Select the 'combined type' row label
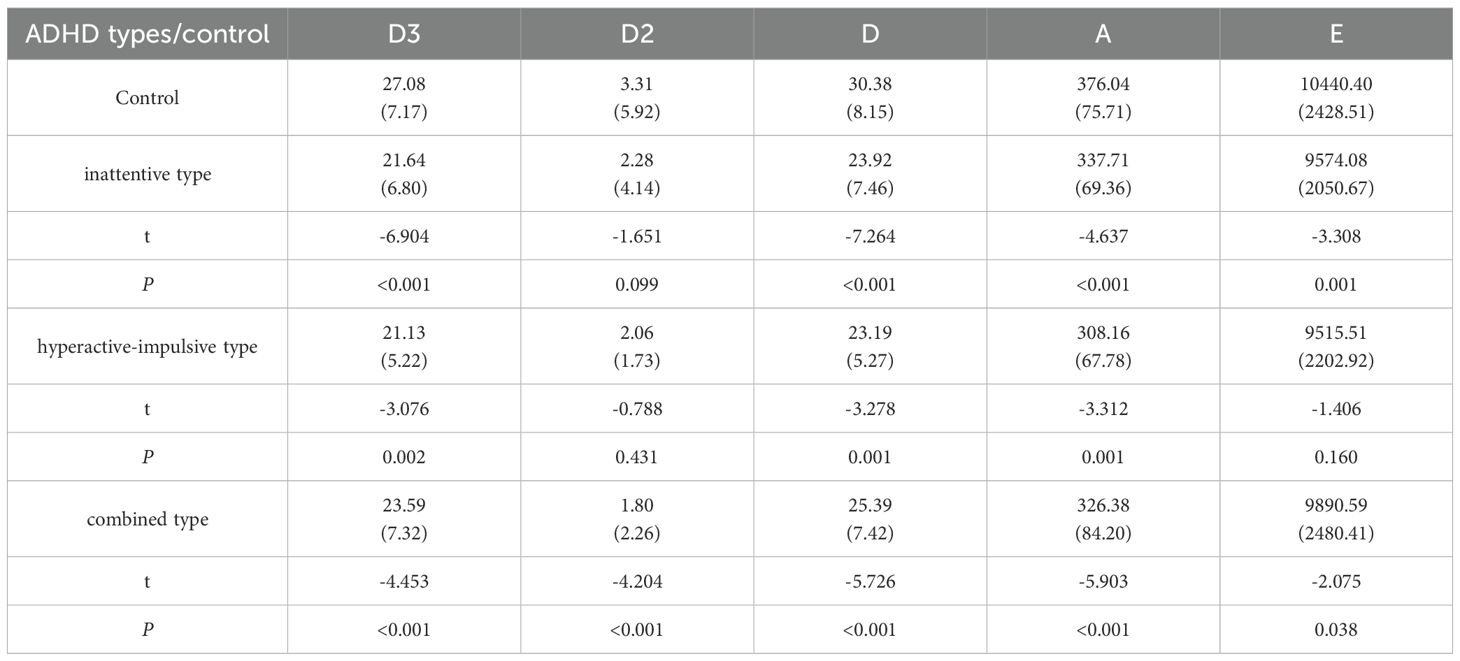1460x661 pixels. click(x=147, y=519)
